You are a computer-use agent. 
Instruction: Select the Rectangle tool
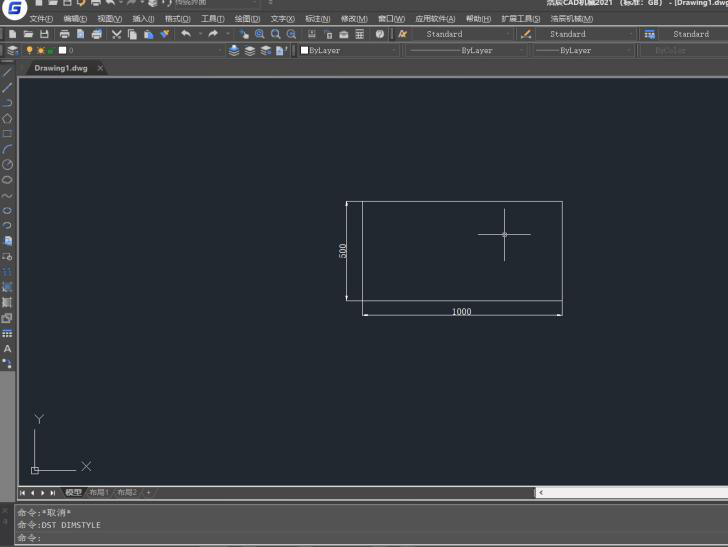point(7,134)
